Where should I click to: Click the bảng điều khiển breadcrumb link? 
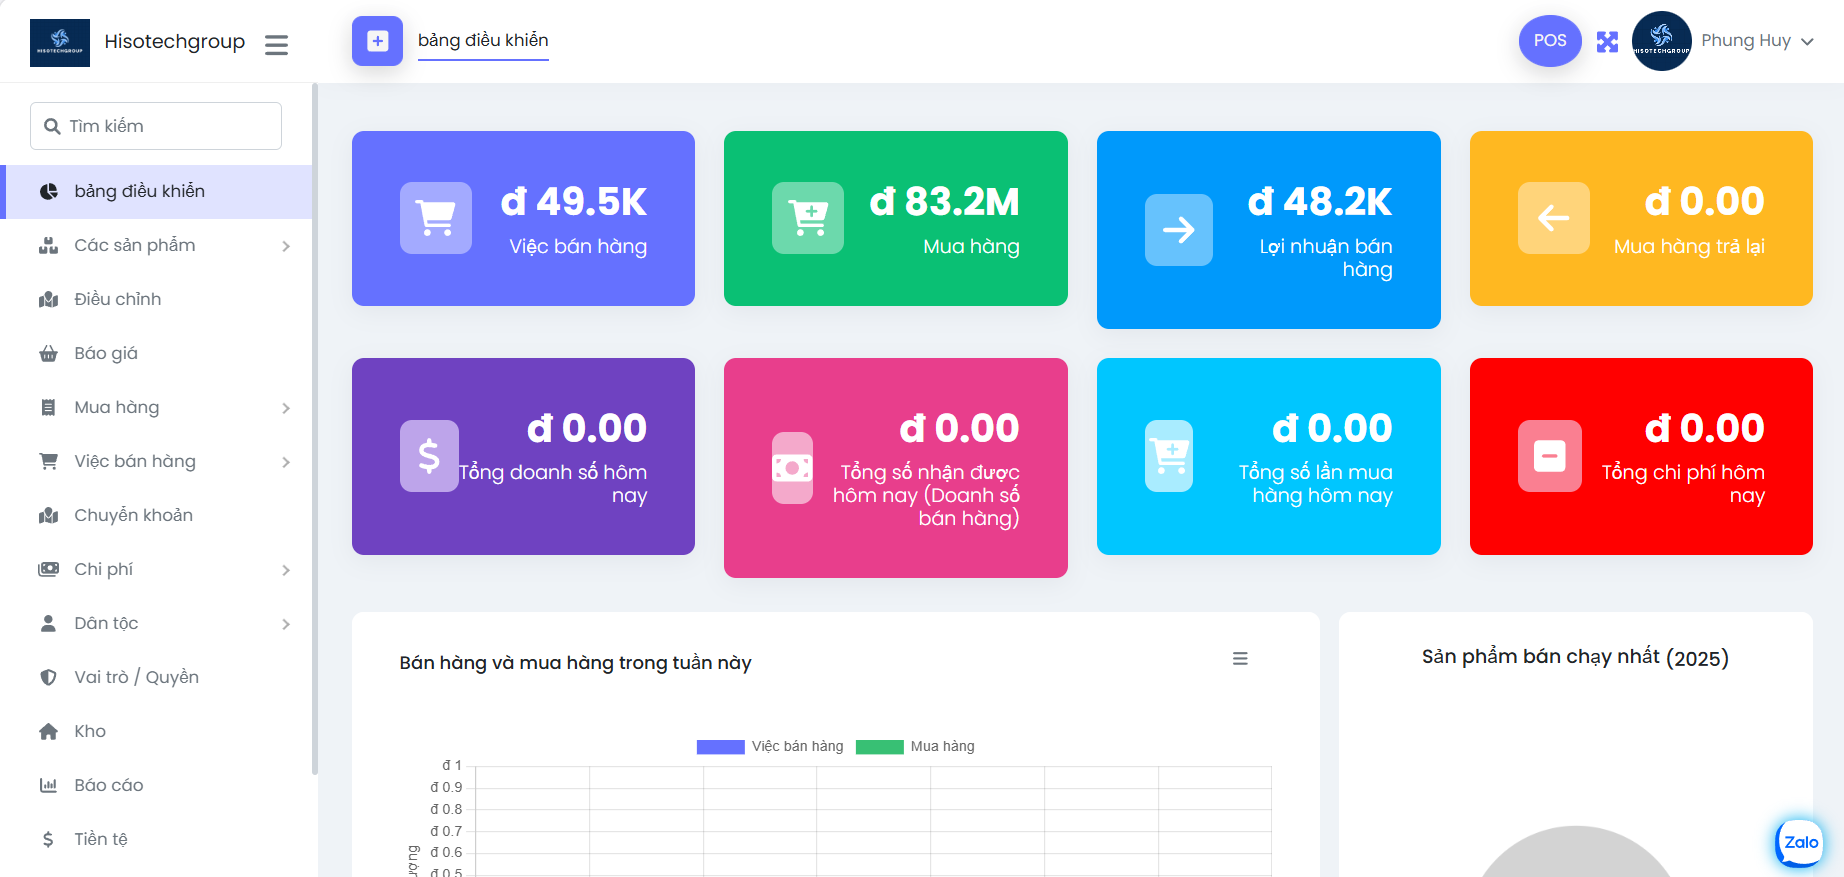[x=483, y=40]
